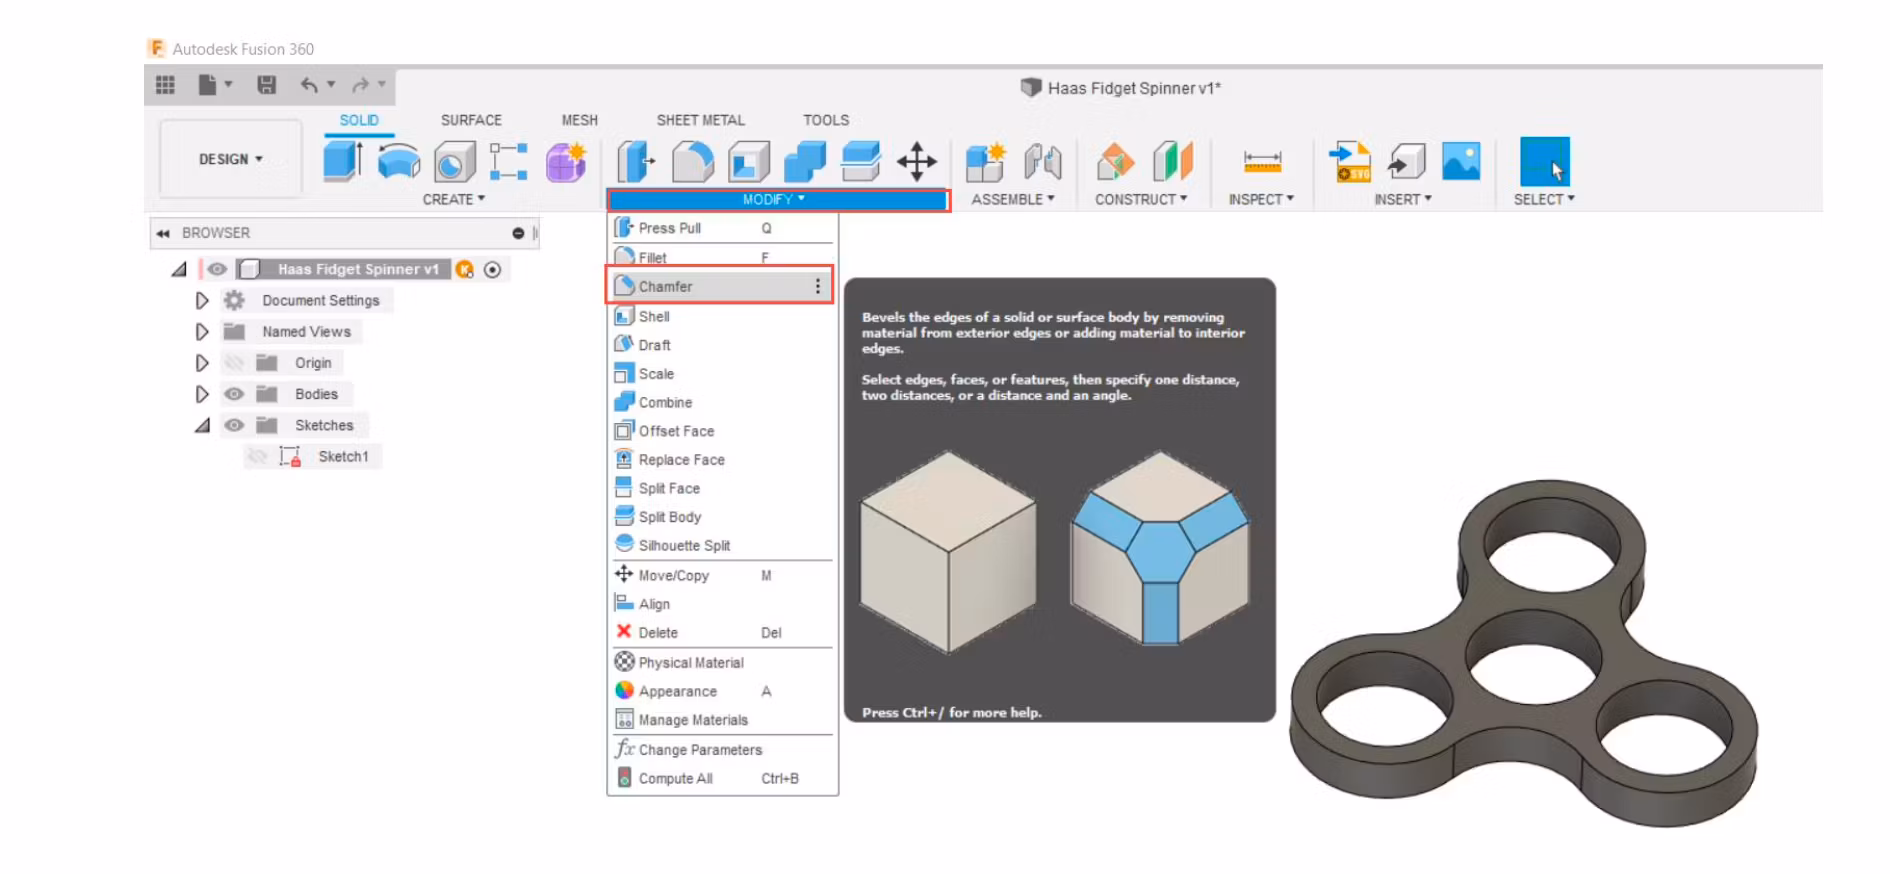The image size is (1890, 874).
Task: Show the hidden Origin folder
Action: (234, 363)
